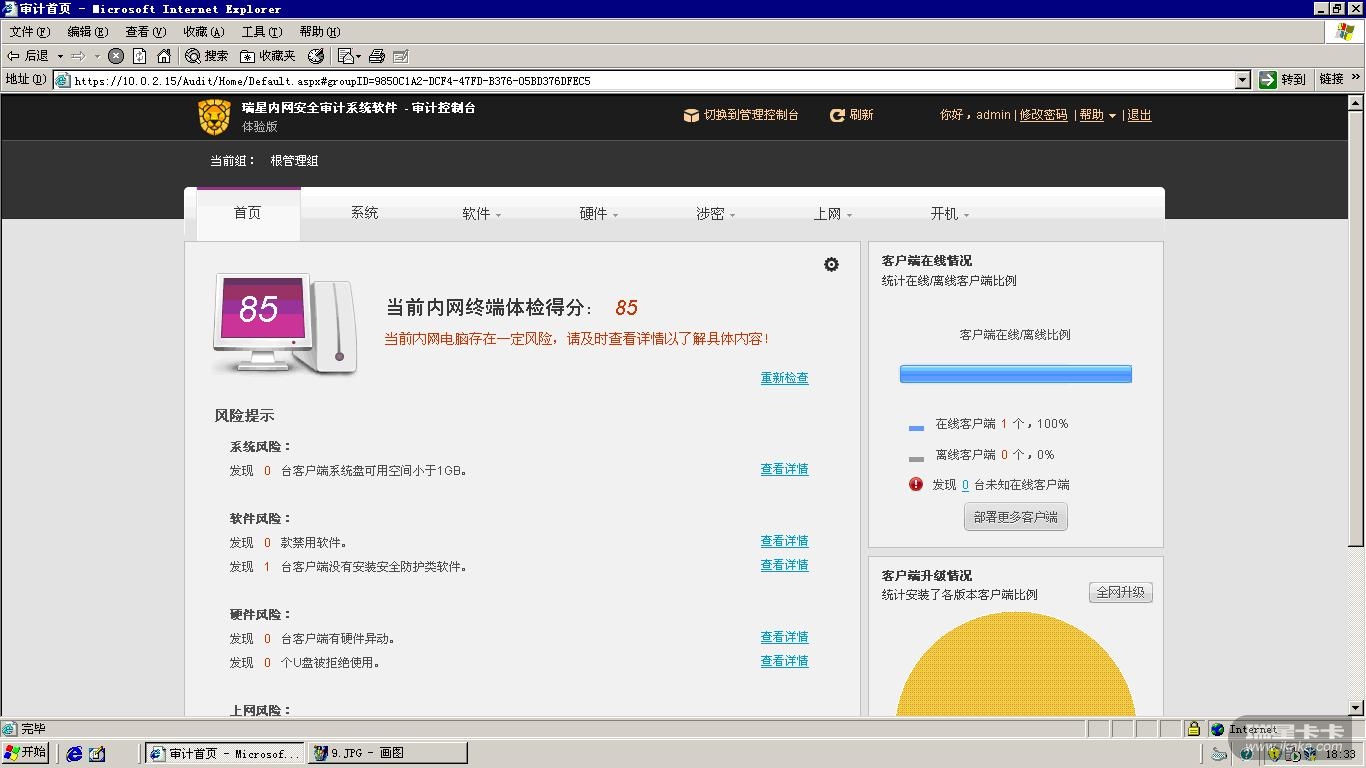Click the settings gear icon on dashboard

point(831,265)
